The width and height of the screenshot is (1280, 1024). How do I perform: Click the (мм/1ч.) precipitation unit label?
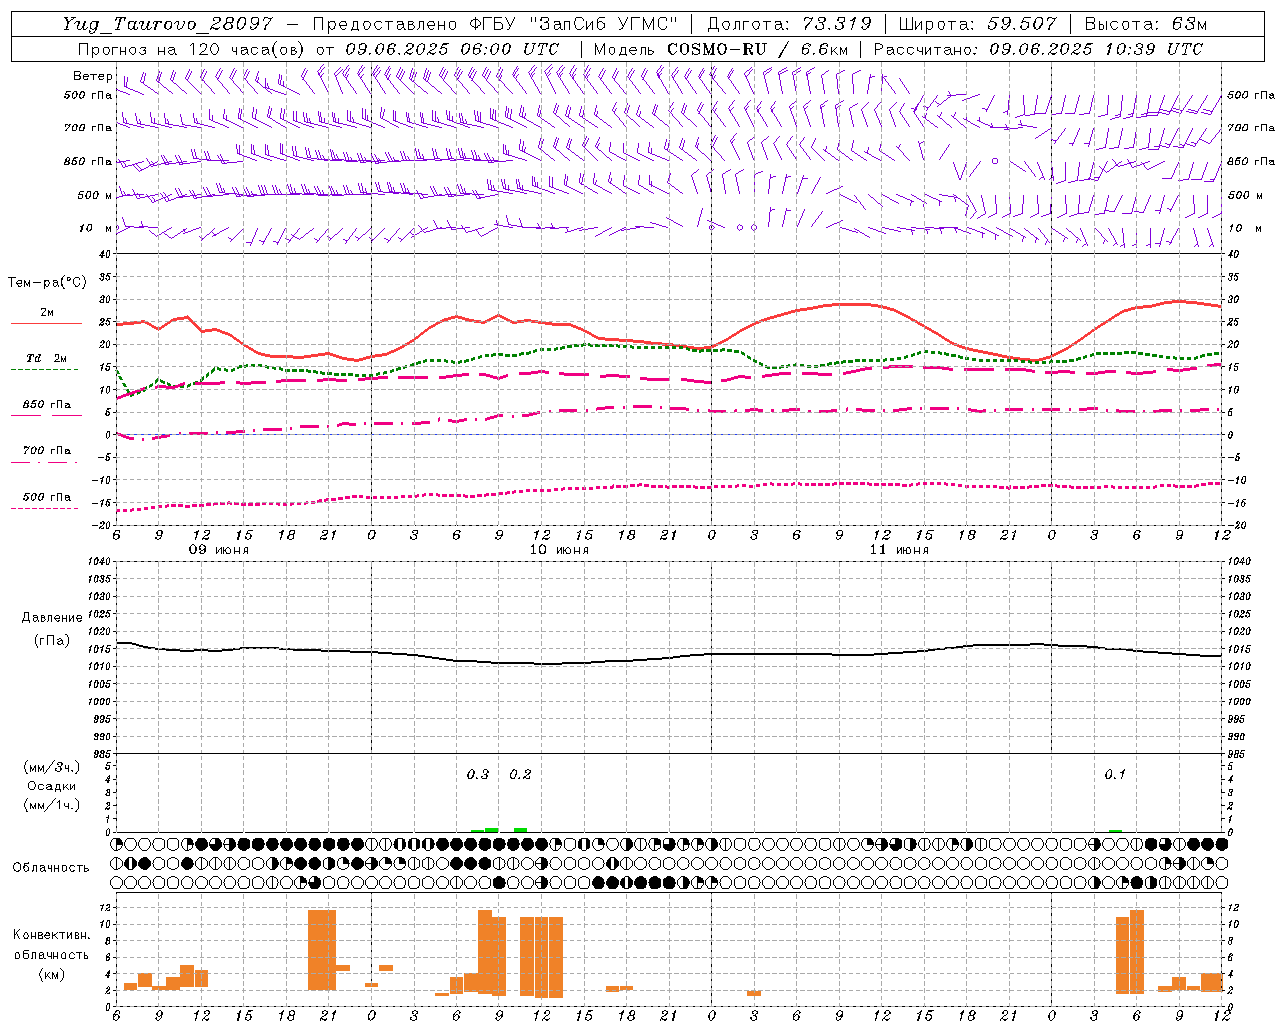51,805
